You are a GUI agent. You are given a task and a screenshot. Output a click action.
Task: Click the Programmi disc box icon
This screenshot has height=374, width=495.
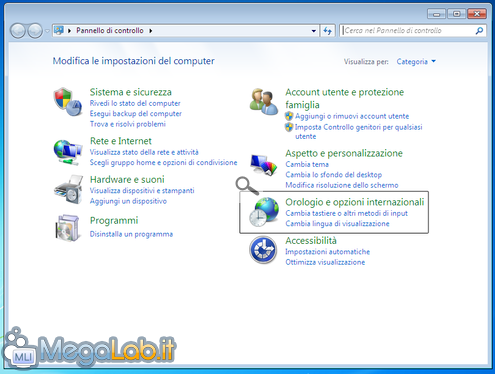(68, 228)
